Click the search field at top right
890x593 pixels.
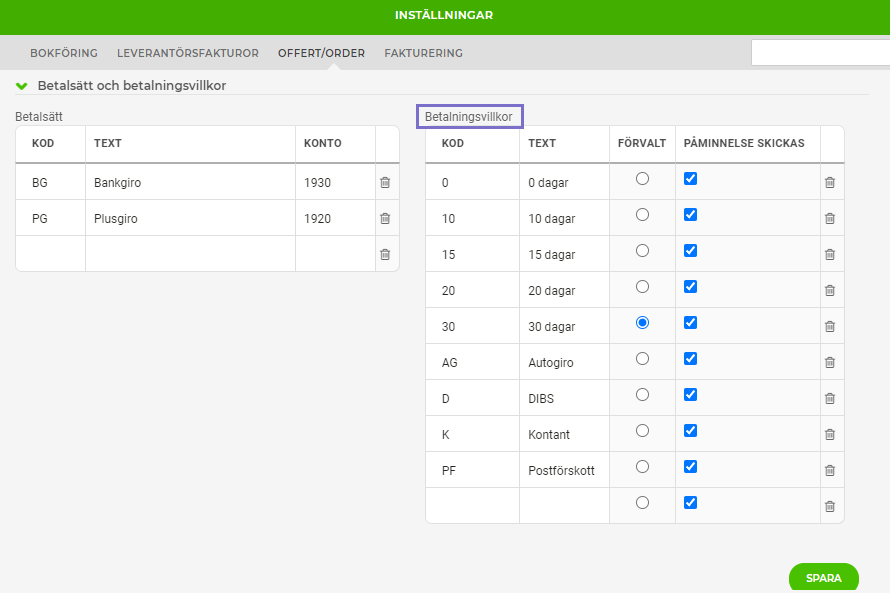coord(820,53)
